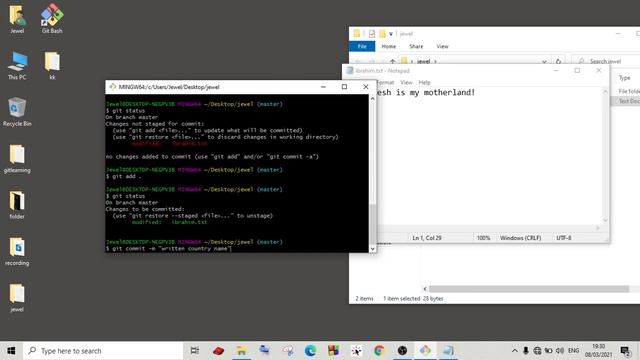Click the ENG language indicator
The image size is (640, 360).
point(573,351)
